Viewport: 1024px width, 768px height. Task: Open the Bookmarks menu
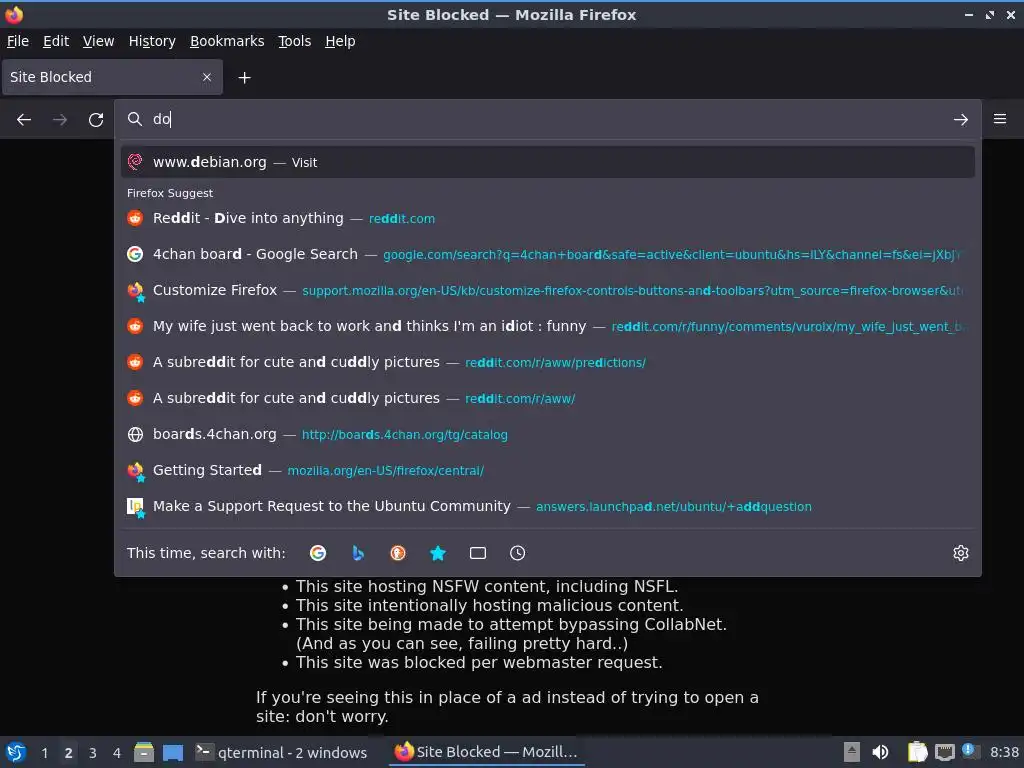tap(227, 41)
